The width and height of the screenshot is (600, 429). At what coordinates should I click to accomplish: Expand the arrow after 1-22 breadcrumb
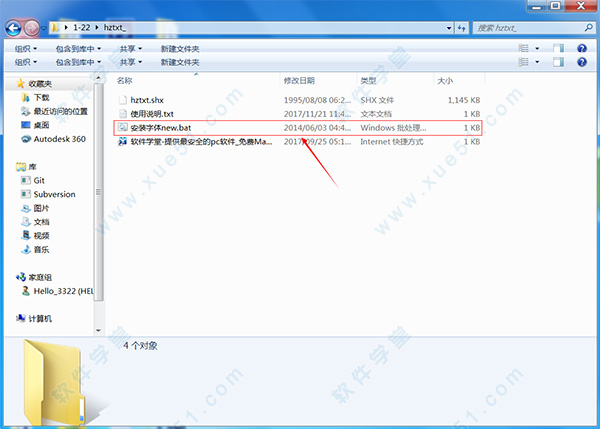96,28
